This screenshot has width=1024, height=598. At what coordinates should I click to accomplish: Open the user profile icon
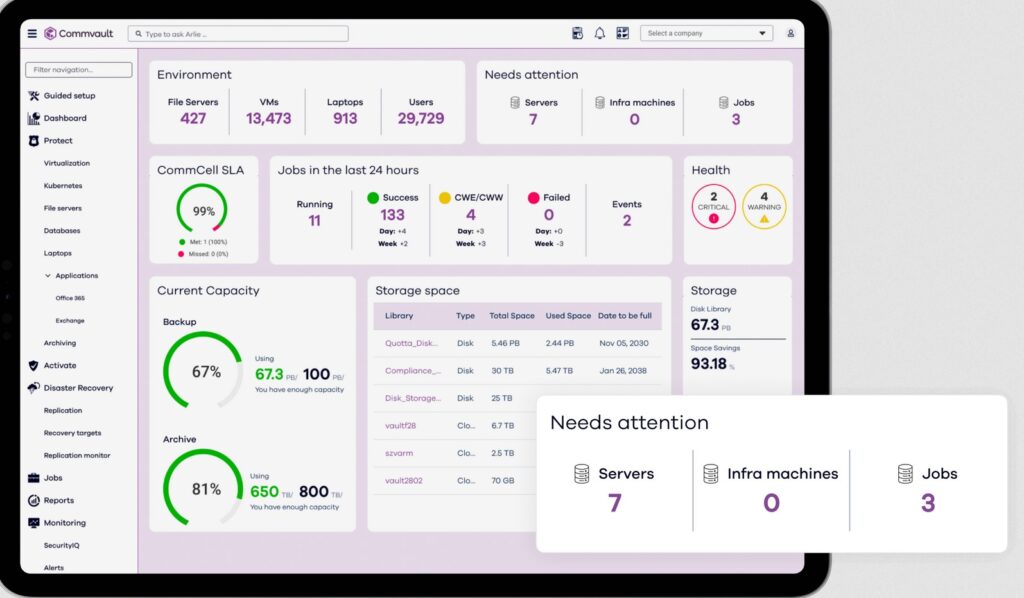pos(790,33)
